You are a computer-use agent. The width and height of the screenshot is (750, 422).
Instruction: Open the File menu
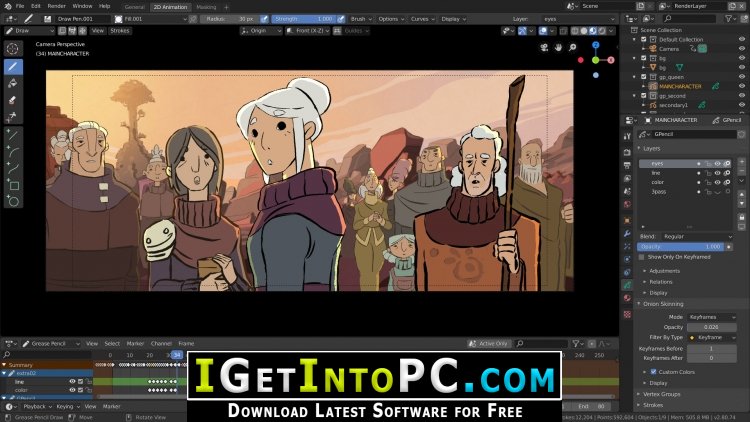click(x=20, y=6)
